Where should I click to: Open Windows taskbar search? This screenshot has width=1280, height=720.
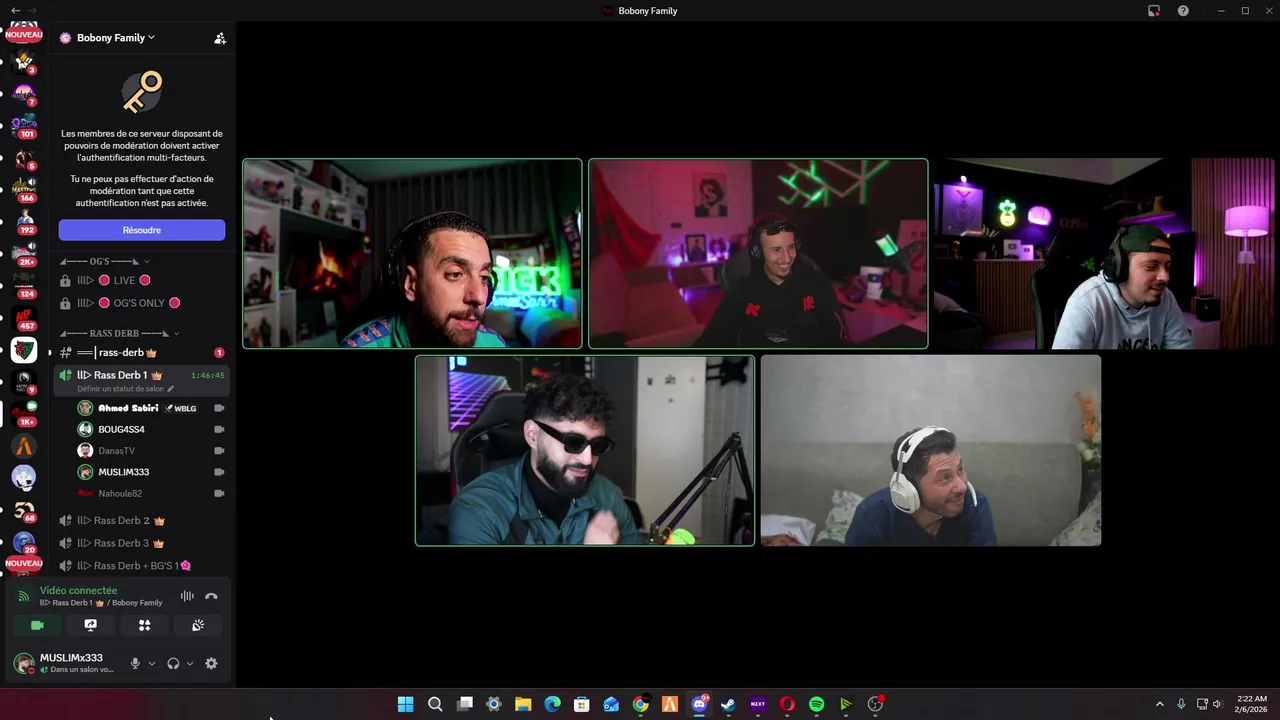pos(435,704)
